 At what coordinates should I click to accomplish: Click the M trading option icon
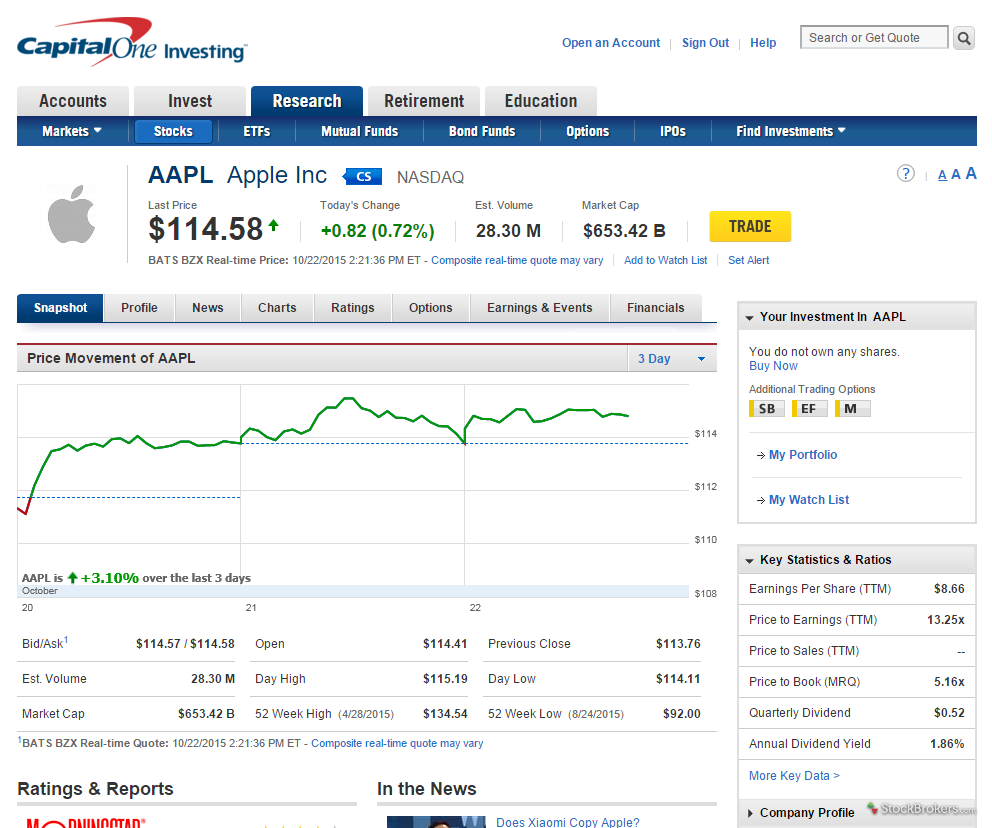(851, 408)
